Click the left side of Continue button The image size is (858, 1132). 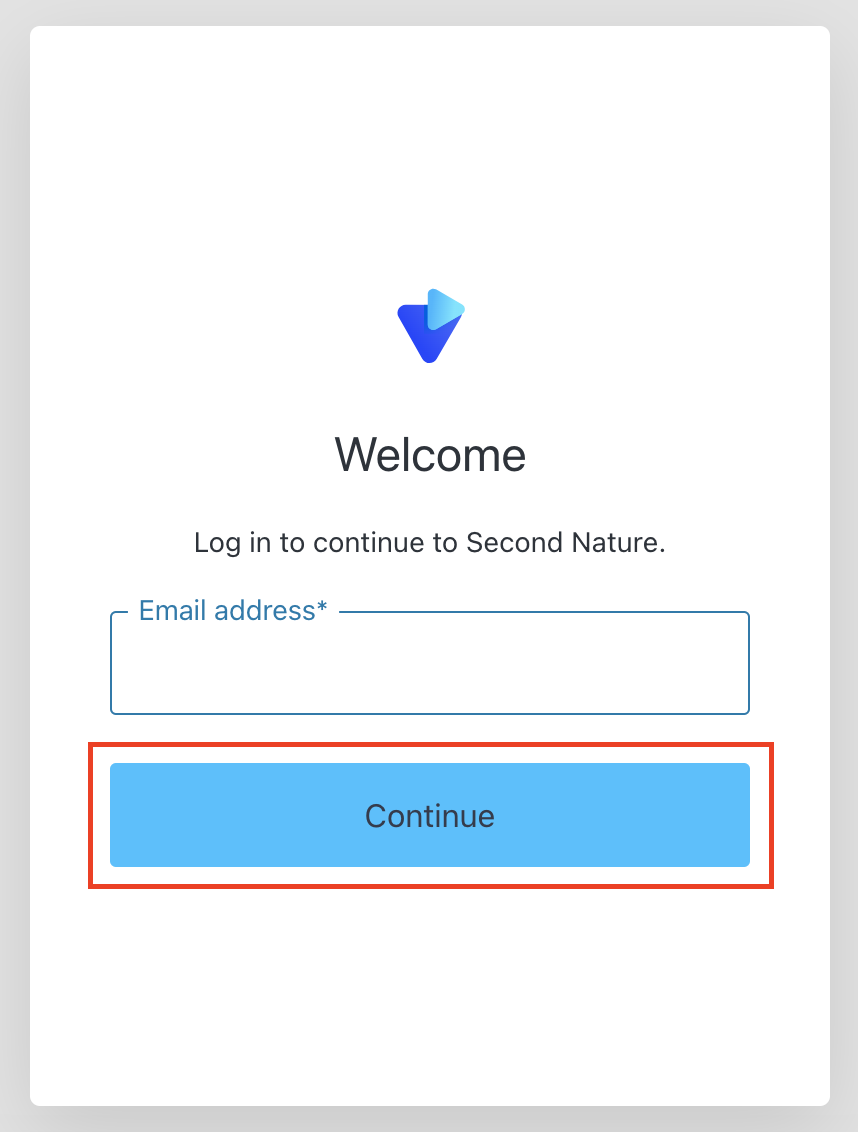tap(181, 815)
